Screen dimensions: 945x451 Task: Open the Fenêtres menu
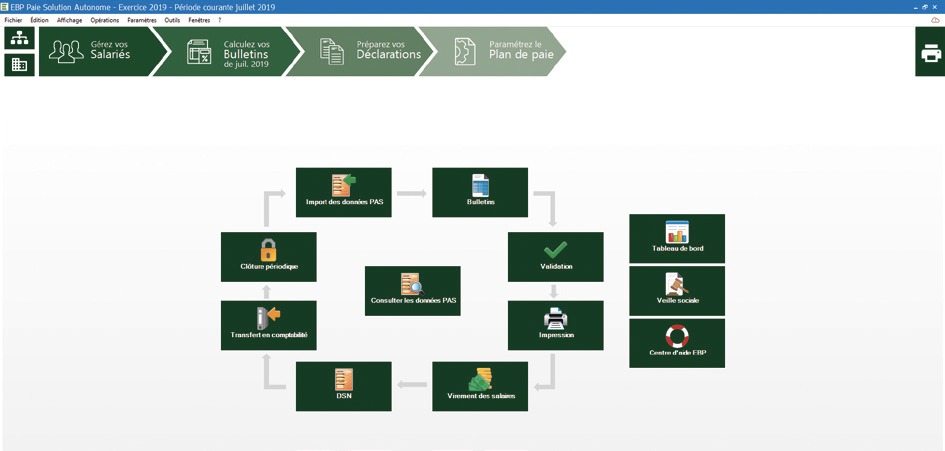199,20
